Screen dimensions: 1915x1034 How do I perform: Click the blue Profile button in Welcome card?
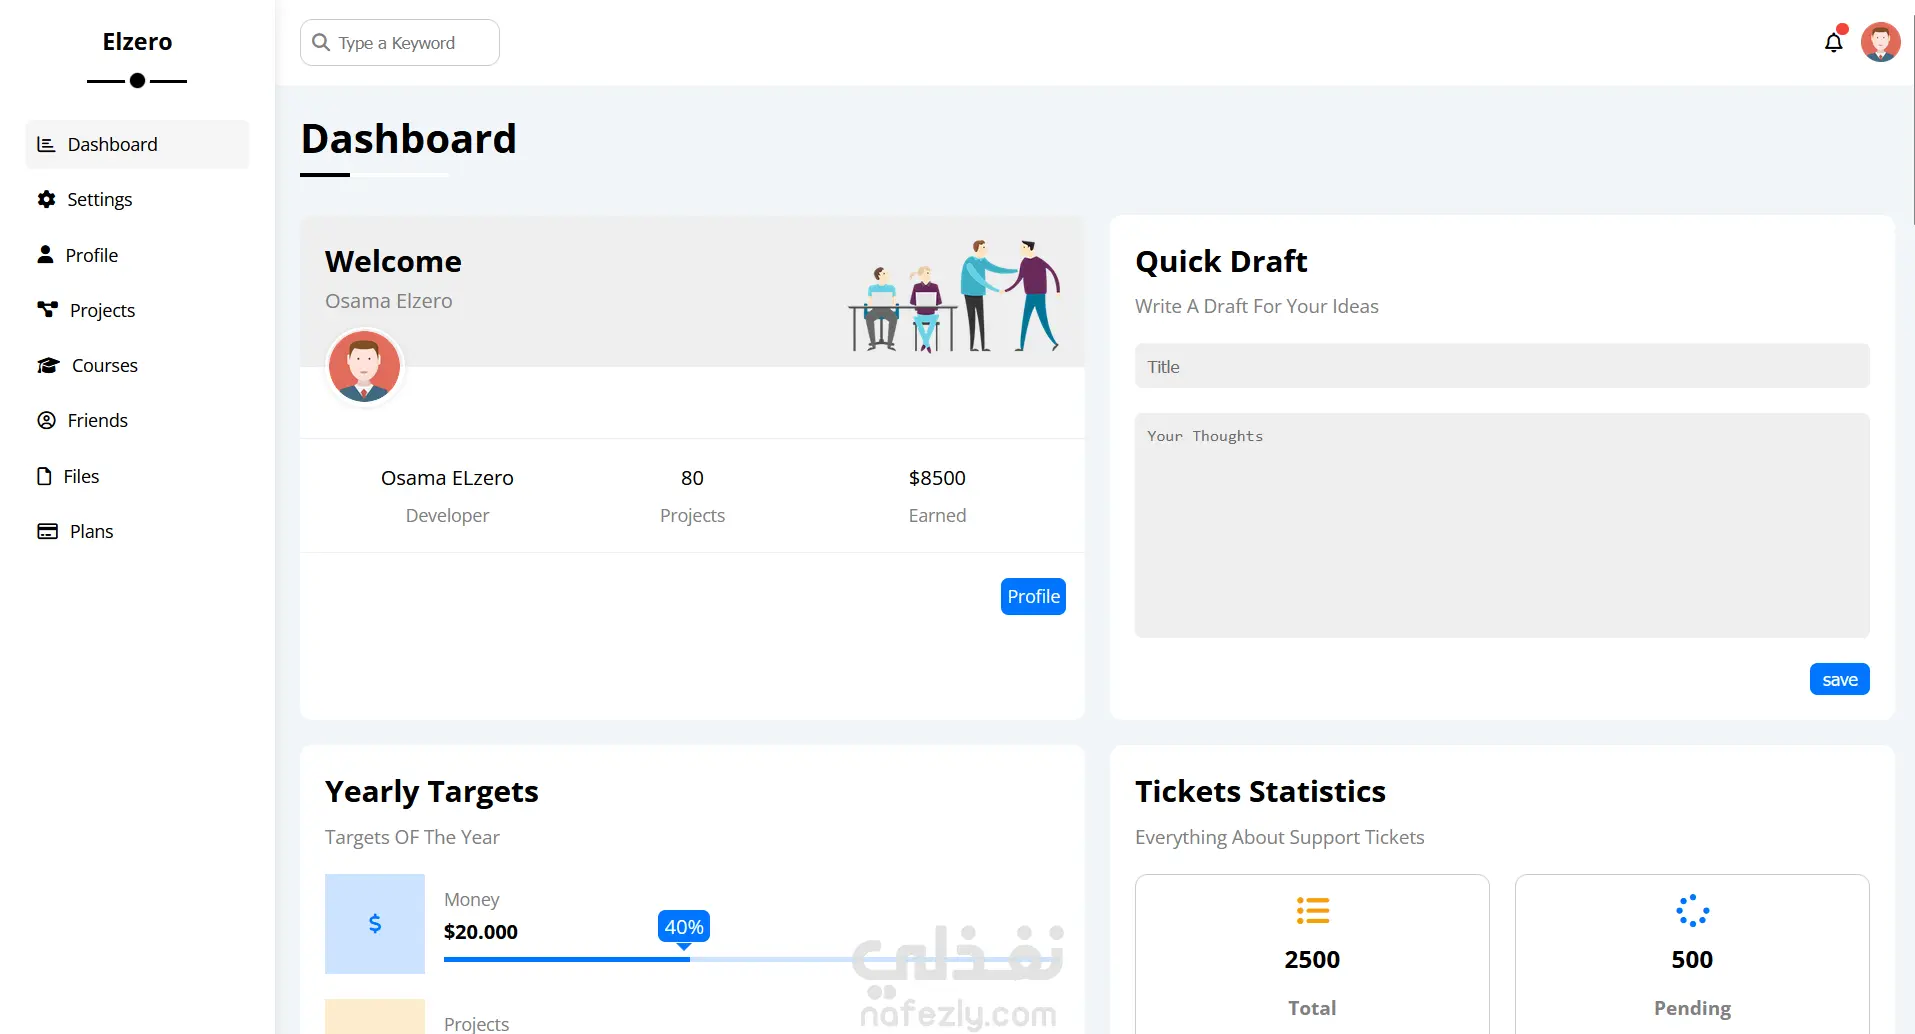coord(1033,596)
